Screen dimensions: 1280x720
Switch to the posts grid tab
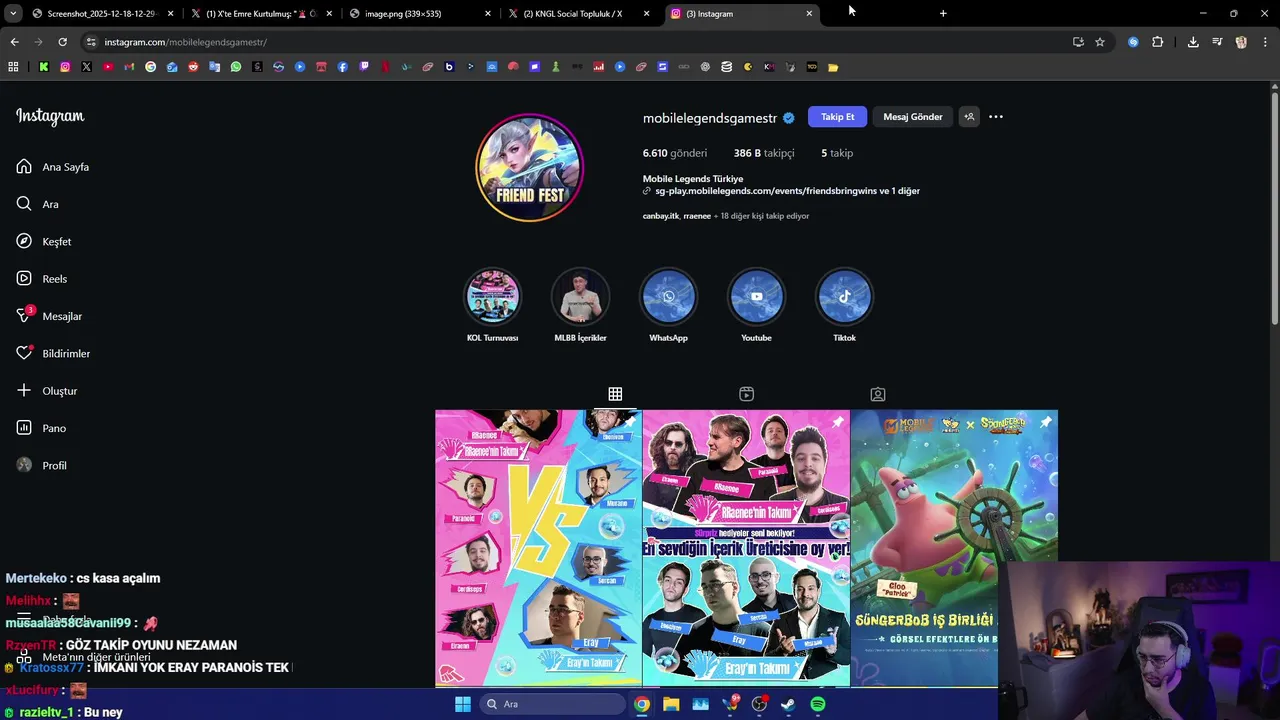(x=615, y=394)
